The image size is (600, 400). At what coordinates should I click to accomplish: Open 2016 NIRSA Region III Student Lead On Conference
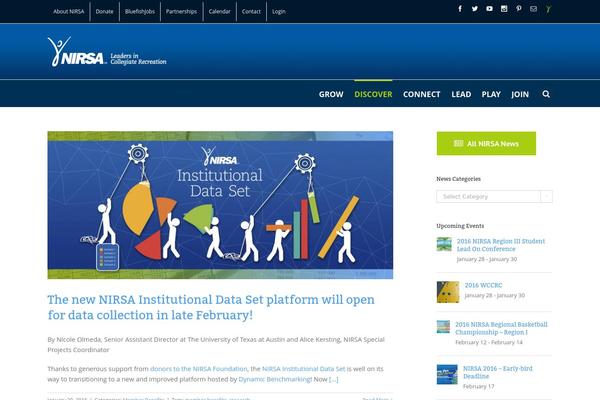501,245
